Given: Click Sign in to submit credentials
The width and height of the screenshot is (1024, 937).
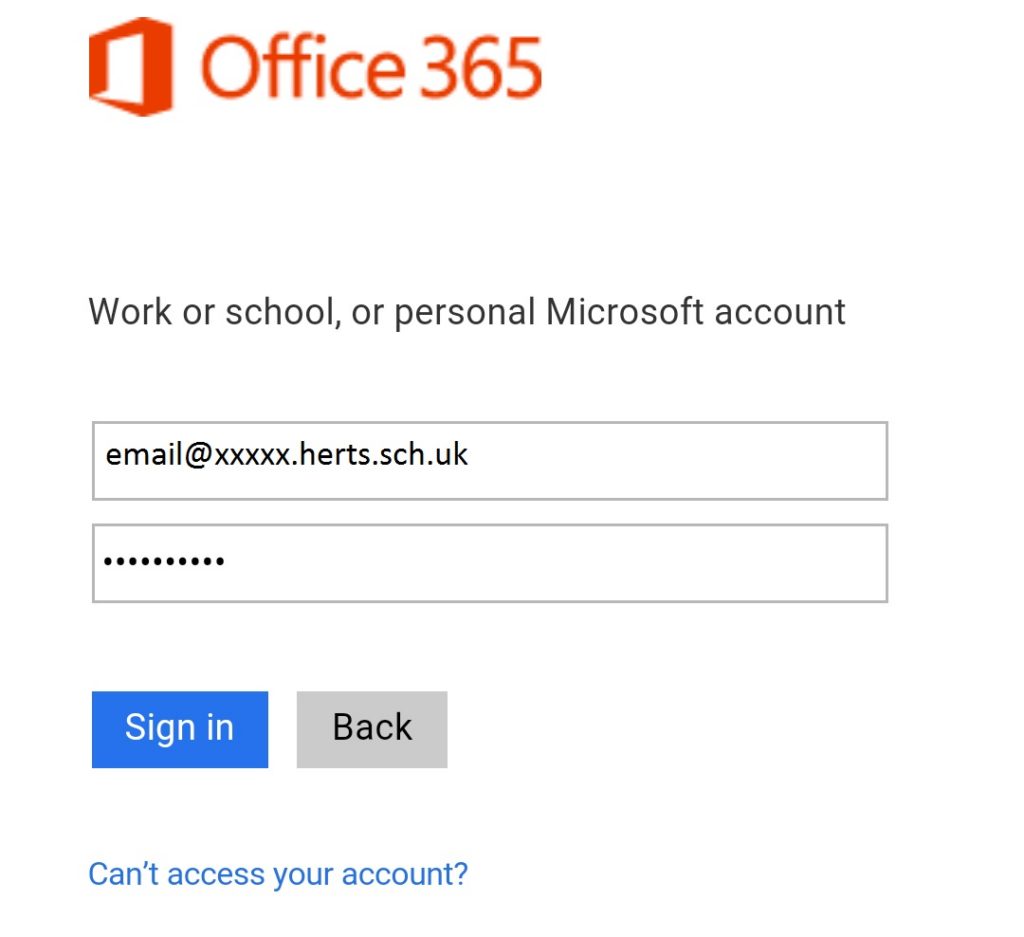Looking at the screenshot, I should click(179, 728).
